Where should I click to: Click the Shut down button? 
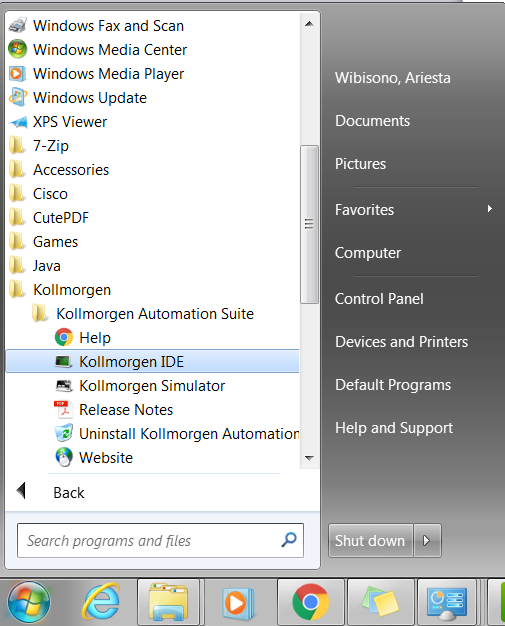point(370,541)
